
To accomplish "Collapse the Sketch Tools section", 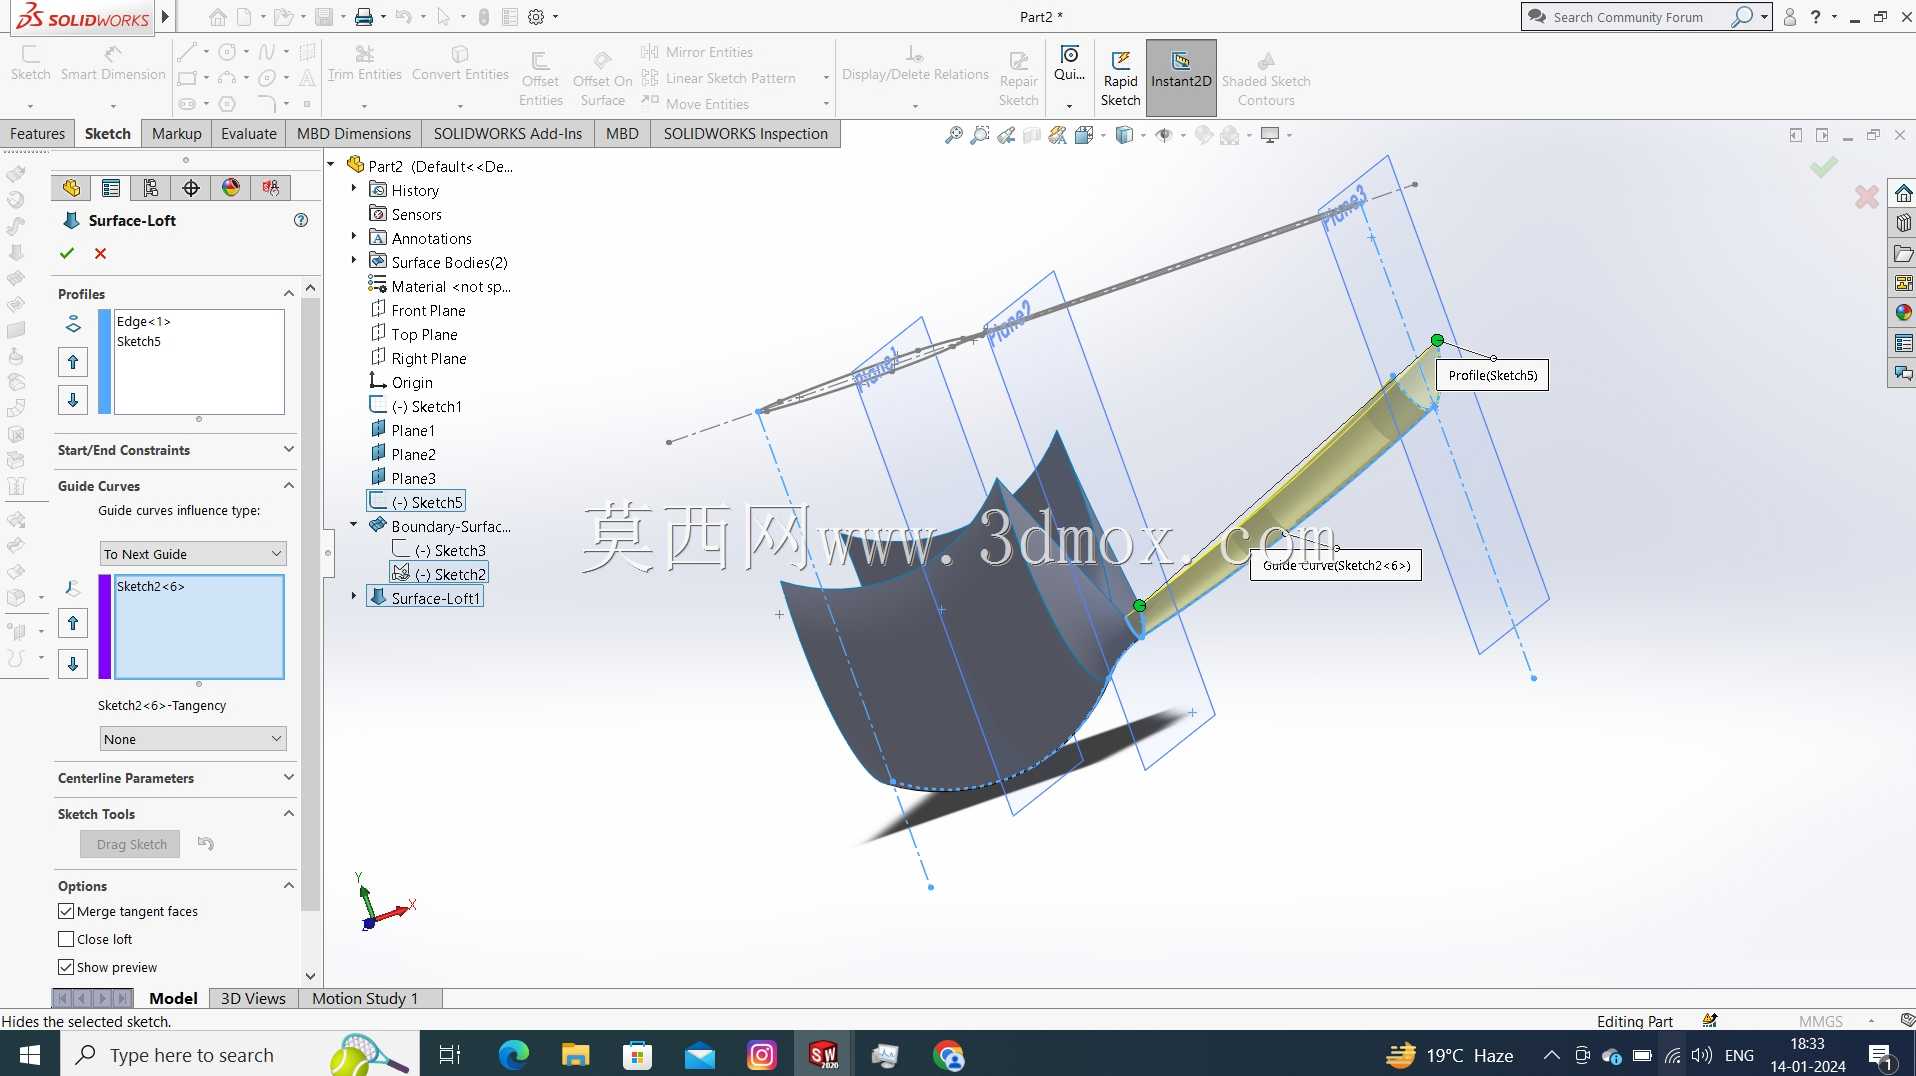I will coord(288,813).
